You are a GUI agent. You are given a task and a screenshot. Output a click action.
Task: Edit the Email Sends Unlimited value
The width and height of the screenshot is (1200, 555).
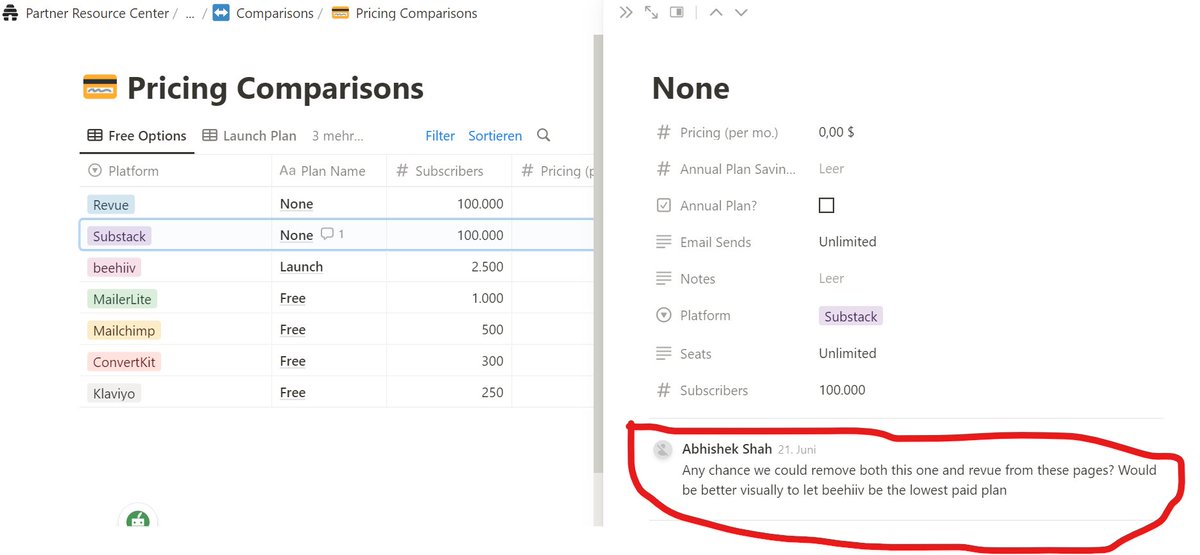click(x=847, y=242)
